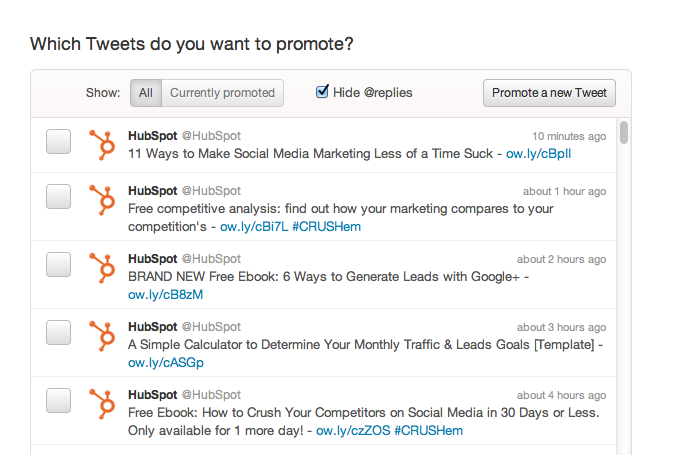Click Promote a new Tweet button

pyautogui.click(x=549, y=93)
